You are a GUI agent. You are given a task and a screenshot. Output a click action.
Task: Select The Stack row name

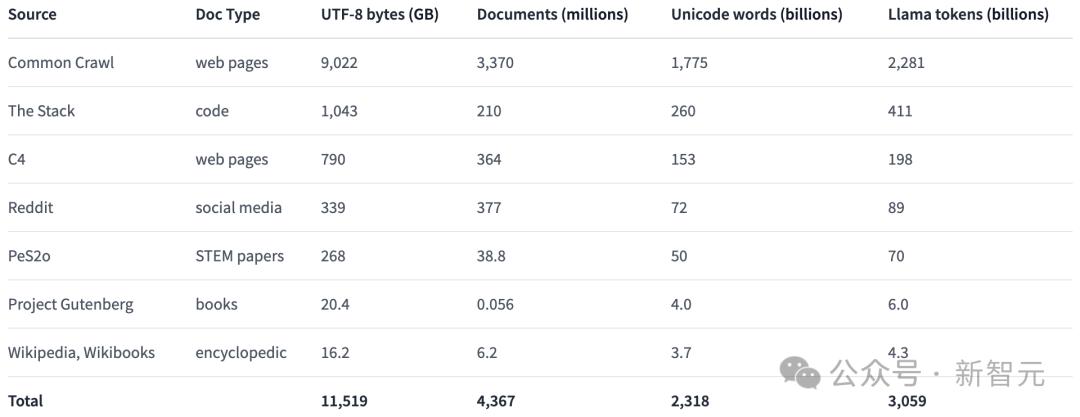41,111
